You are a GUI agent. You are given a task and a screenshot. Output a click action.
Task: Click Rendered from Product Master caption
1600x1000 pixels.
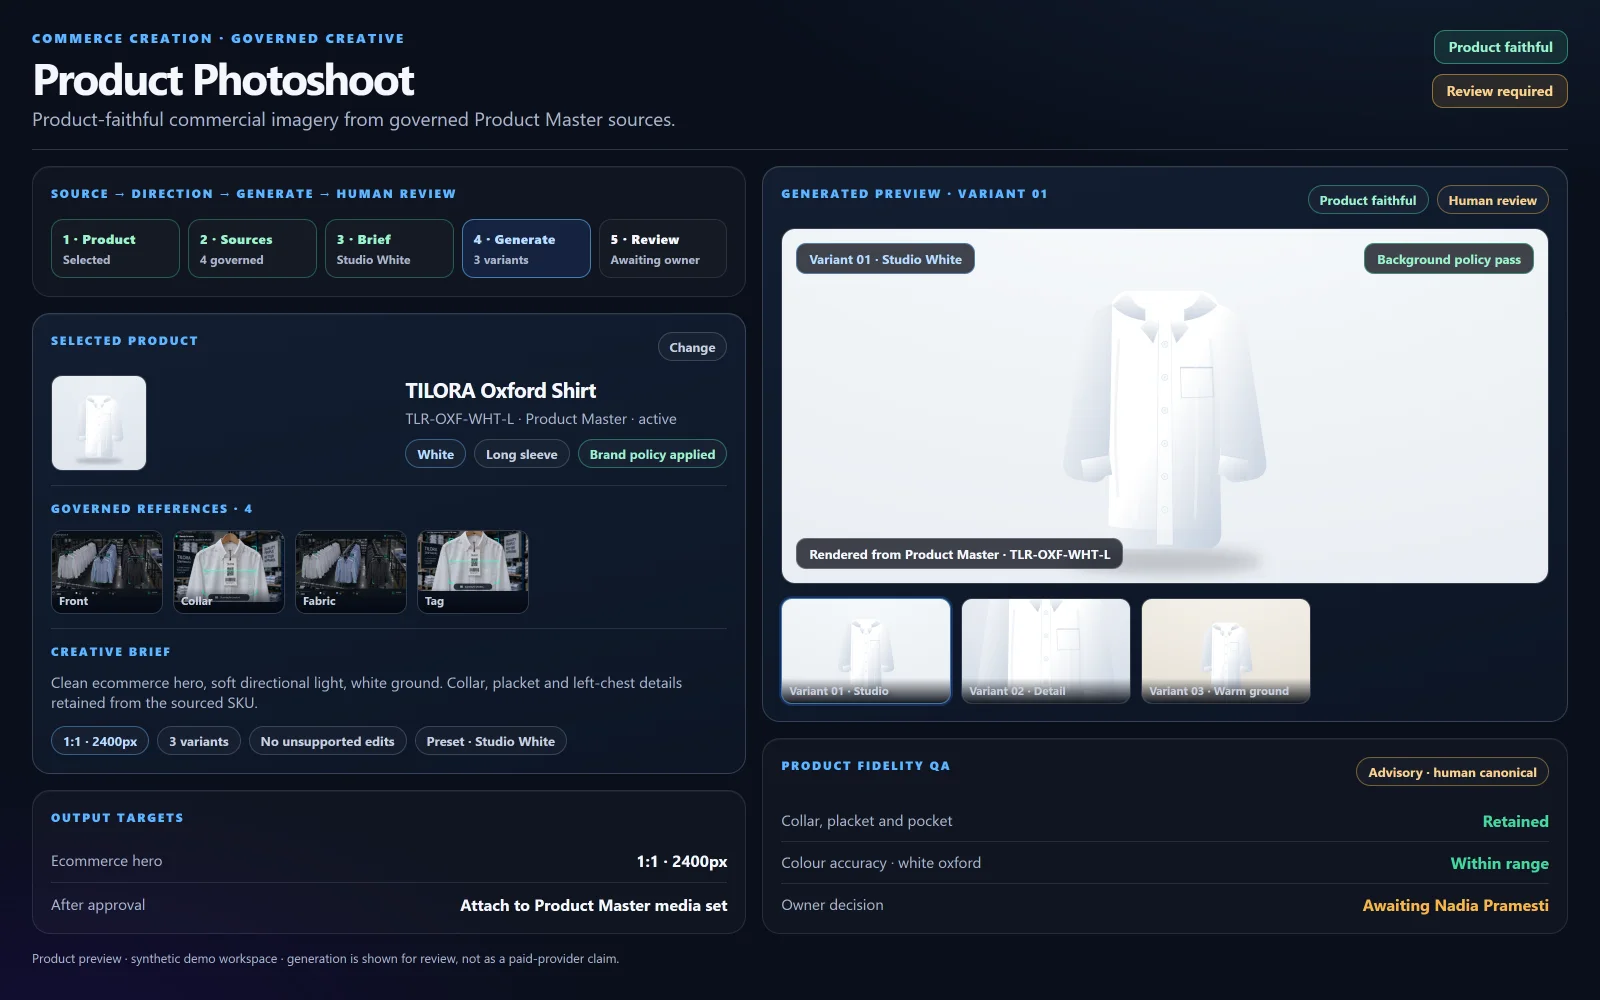(x=959, y=554)
